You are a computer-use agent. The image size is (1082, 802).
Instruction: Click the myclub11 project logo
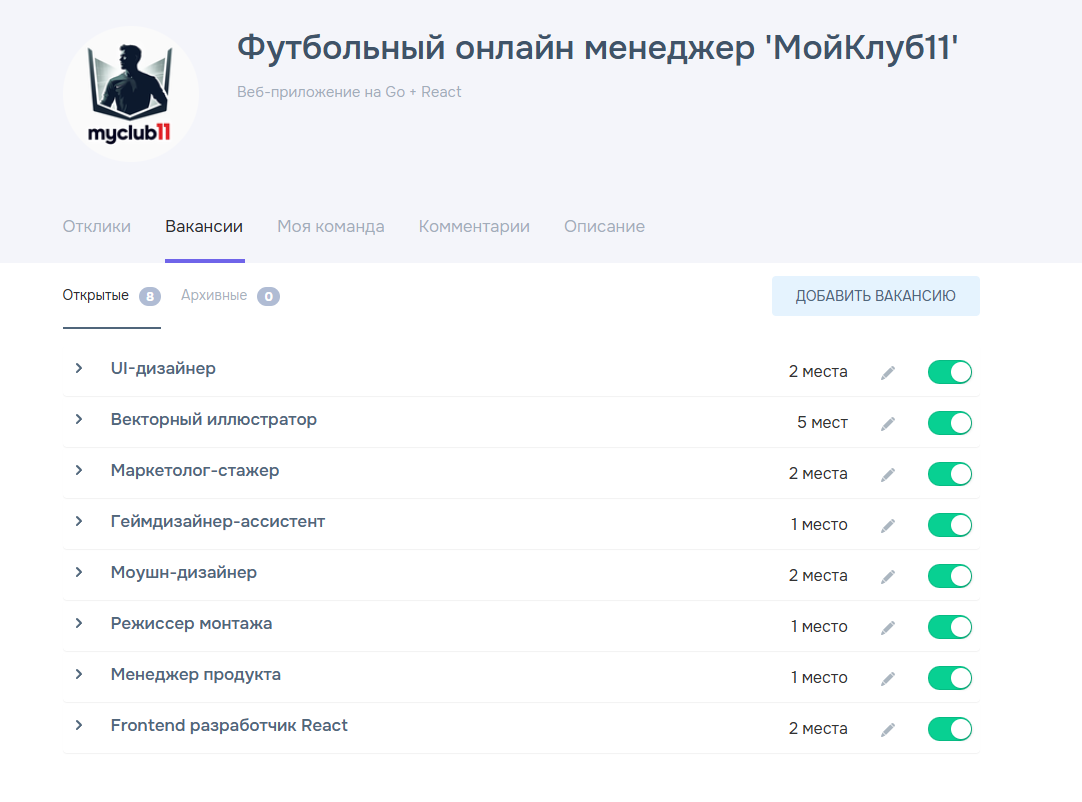pos(131,94)
